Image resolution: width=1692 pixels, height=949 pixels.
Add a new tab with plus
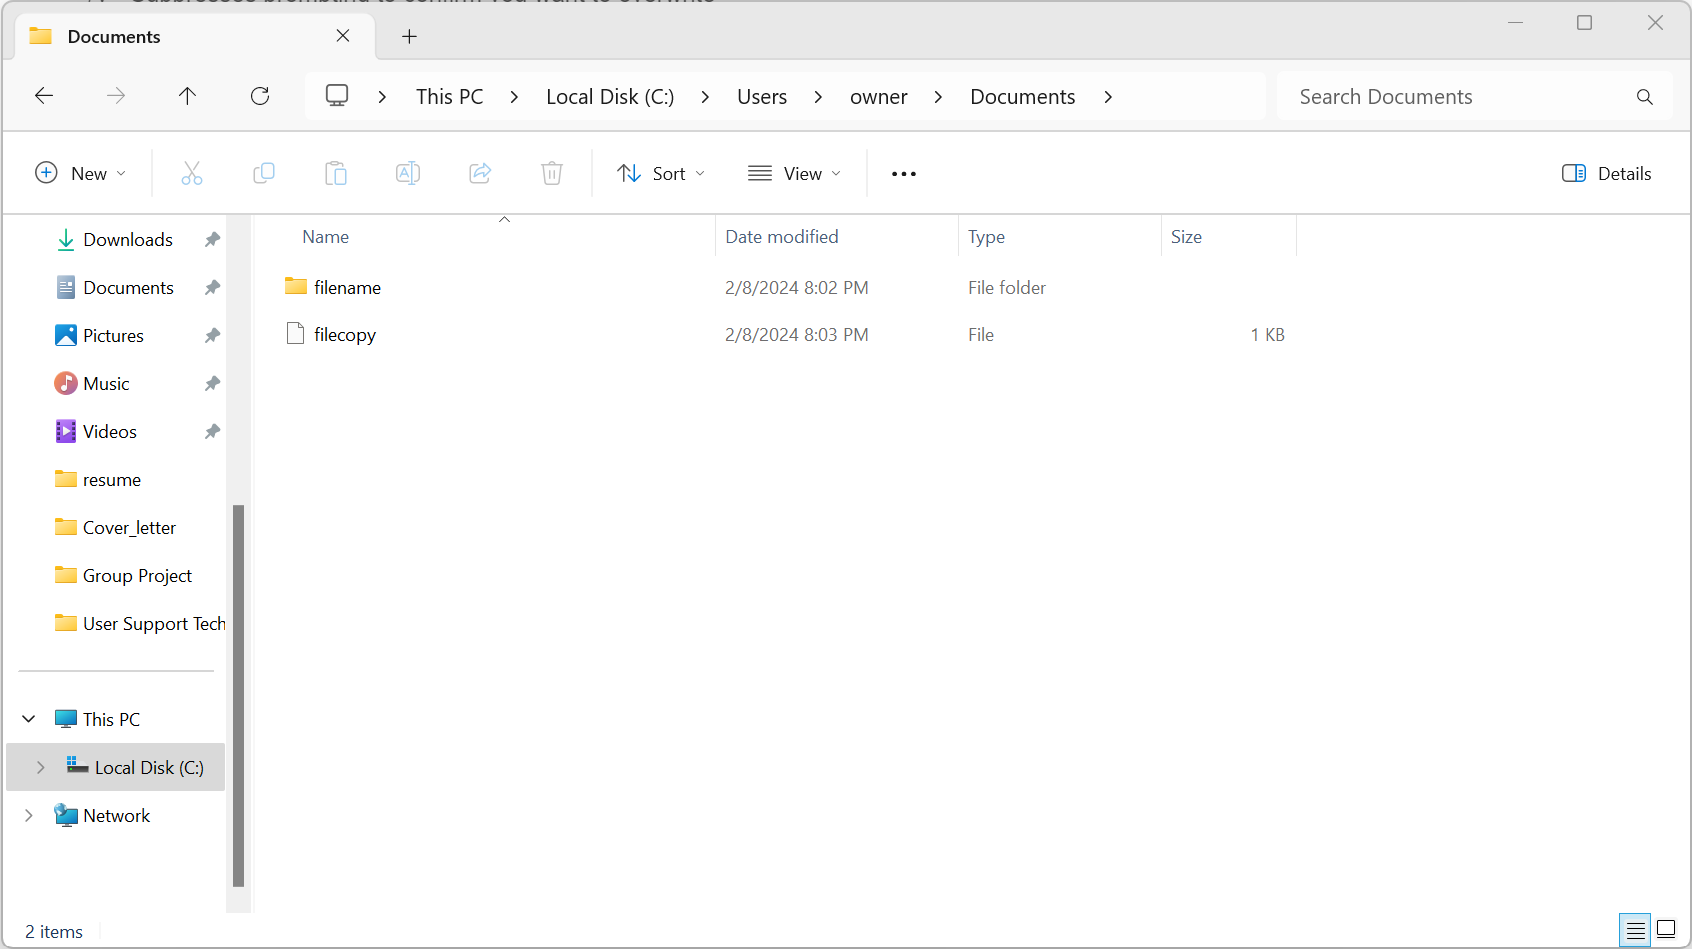[409, 37]
